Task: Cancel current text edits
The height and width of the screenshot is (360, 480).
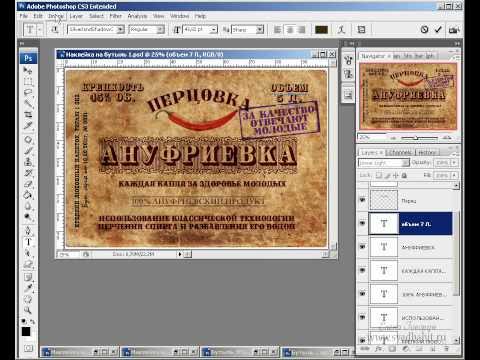Action: coord(424,30)
